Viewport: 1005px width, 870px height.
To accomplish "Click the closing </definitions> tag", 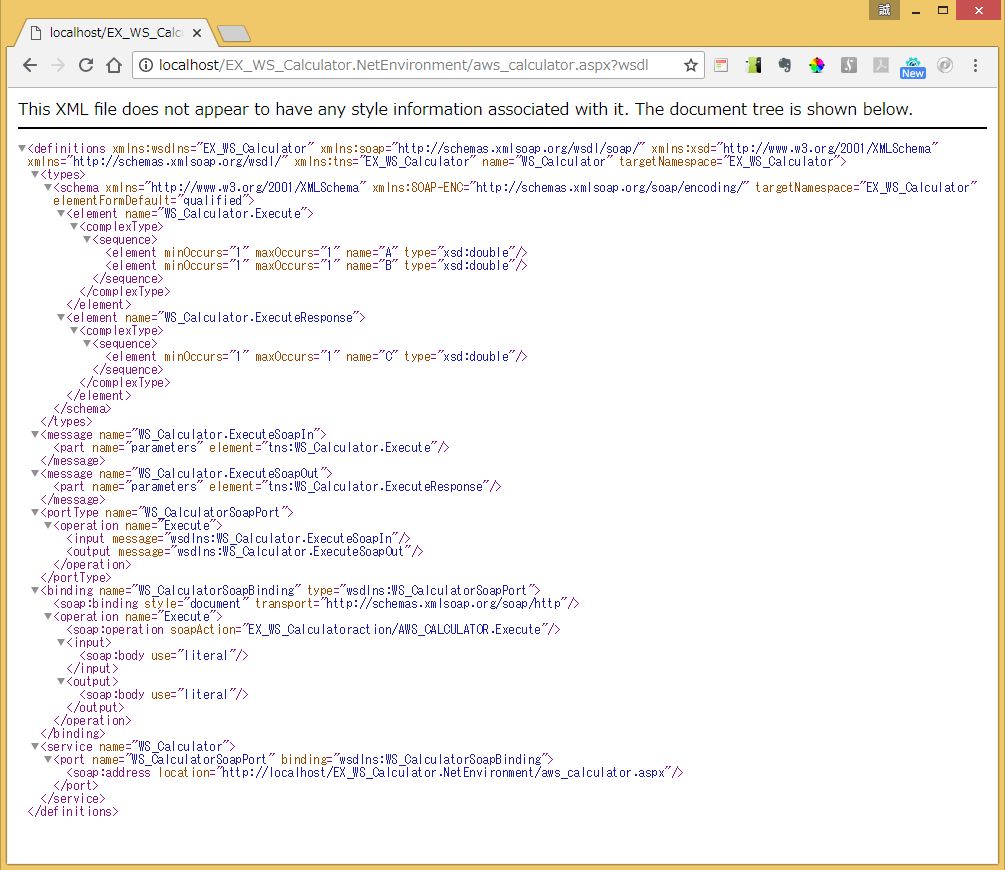I will (73, 812).
